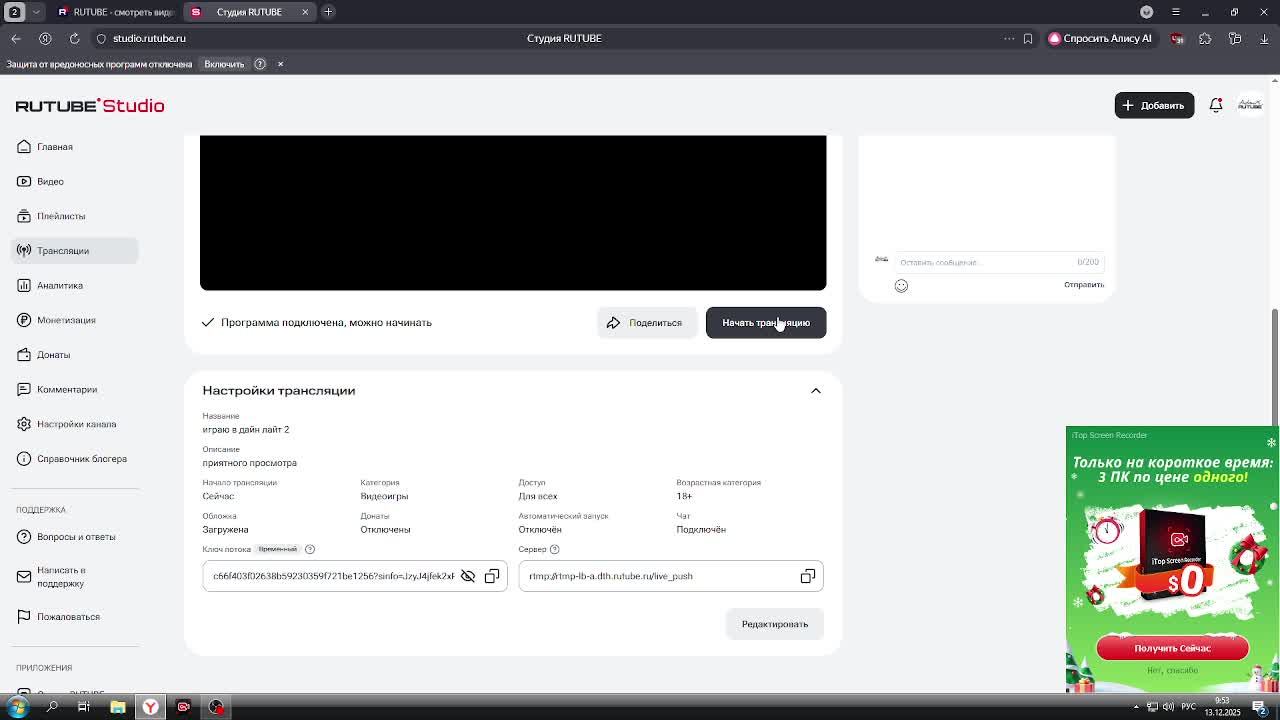Open Настройки канала settings
1280x720 pixels.
74,424
